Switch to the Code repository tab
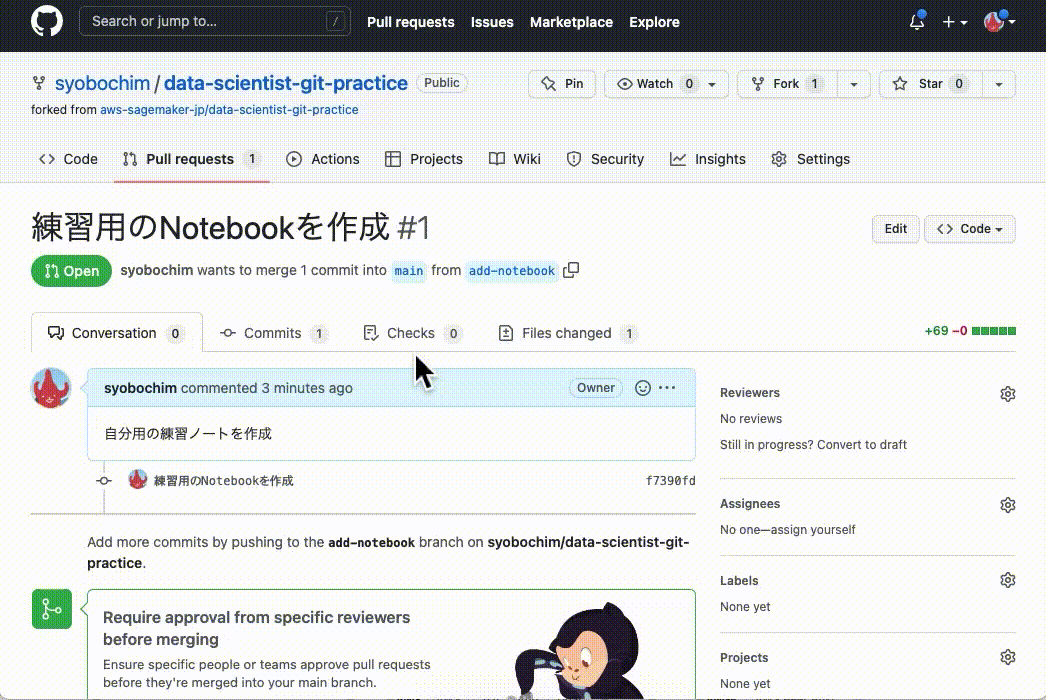Viewport: 1046px width, 700px height. tap(69, 159)
